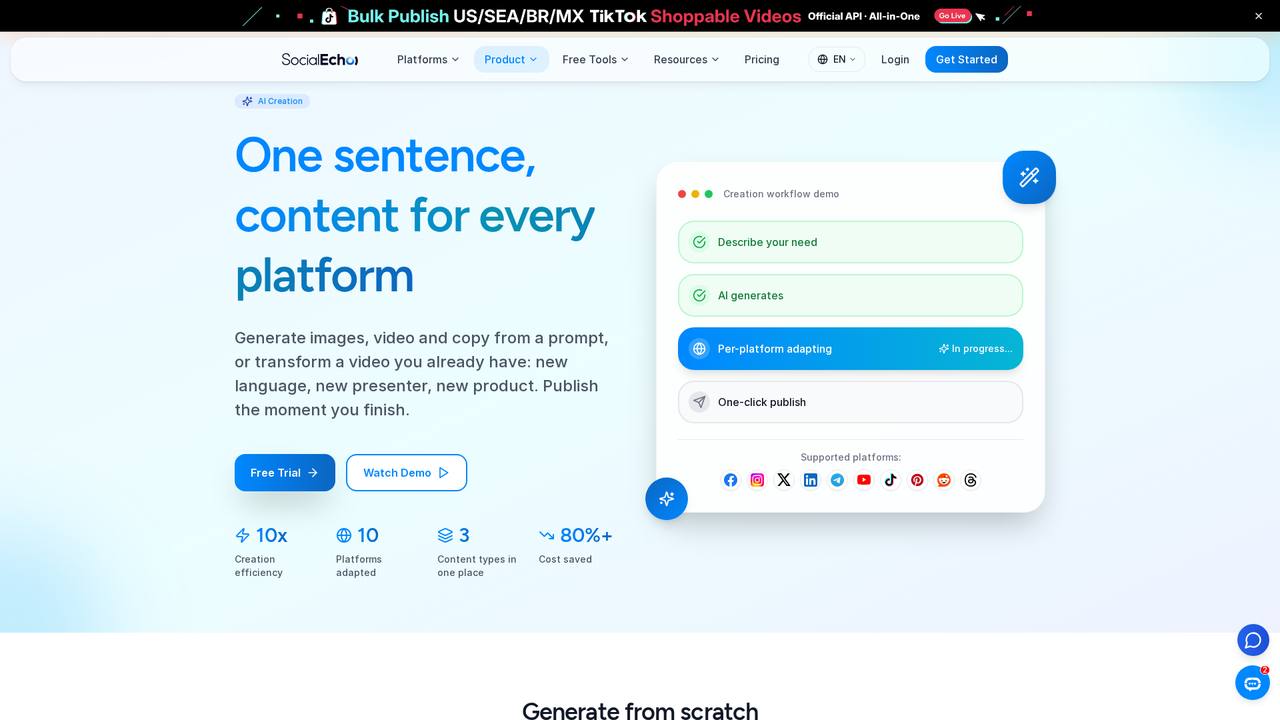
Task: Click the Facebook icon under Supported platforms
Action: click(731, 480)
